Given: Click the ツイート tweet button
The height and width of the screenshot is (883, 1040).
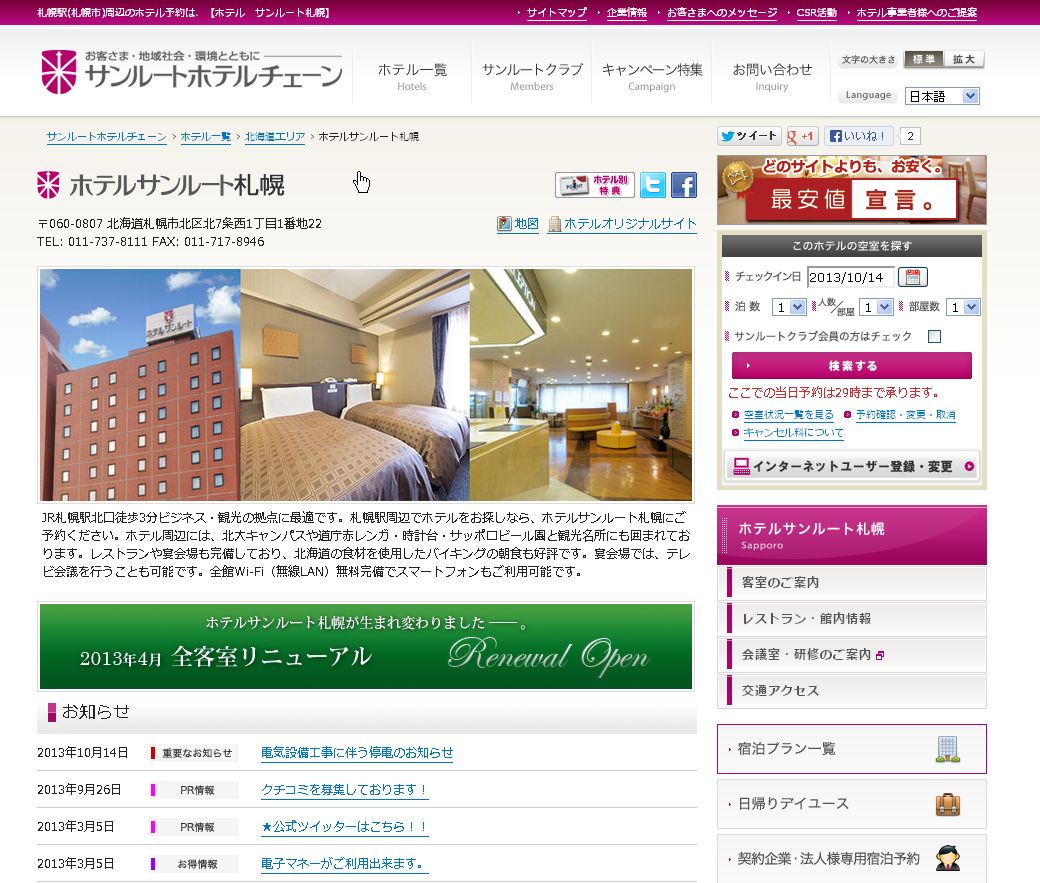Looking at the screenshot, I should click(x=749, y=136).
